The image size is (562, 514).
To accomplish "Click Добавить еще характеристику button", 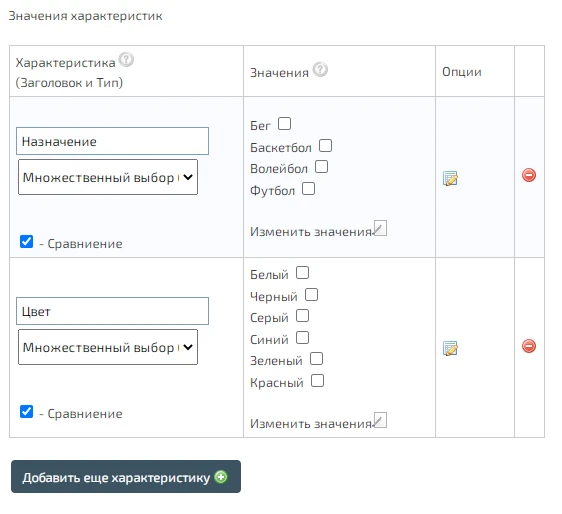I will [x=126, y=477].
